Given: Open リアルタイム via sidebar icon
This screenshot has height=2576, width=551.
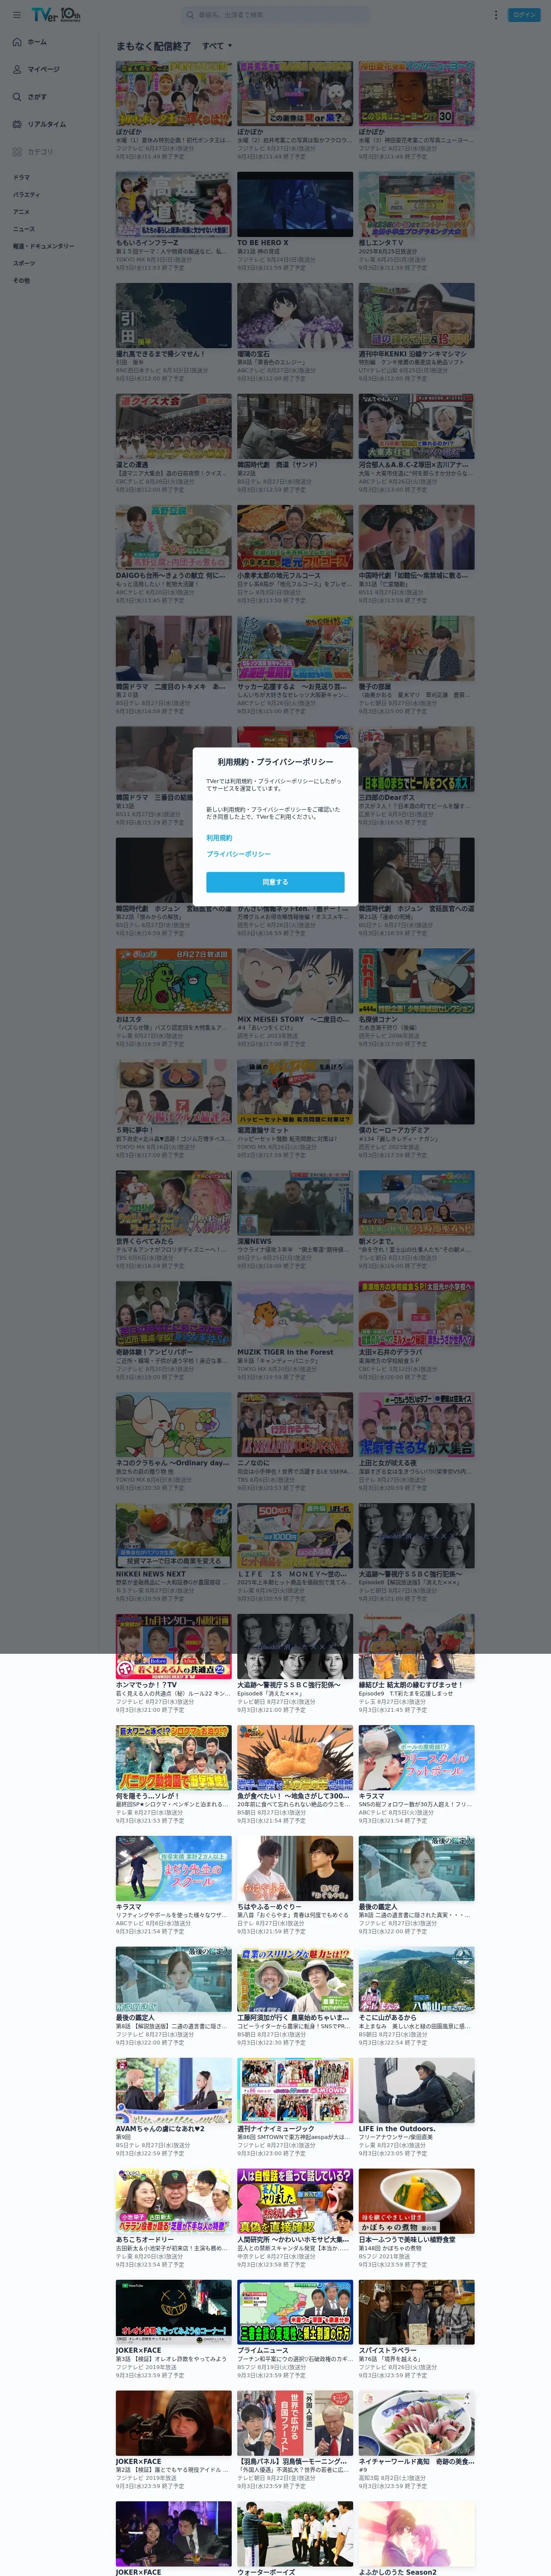Looking at the screenshot, I should click(17, 124).
